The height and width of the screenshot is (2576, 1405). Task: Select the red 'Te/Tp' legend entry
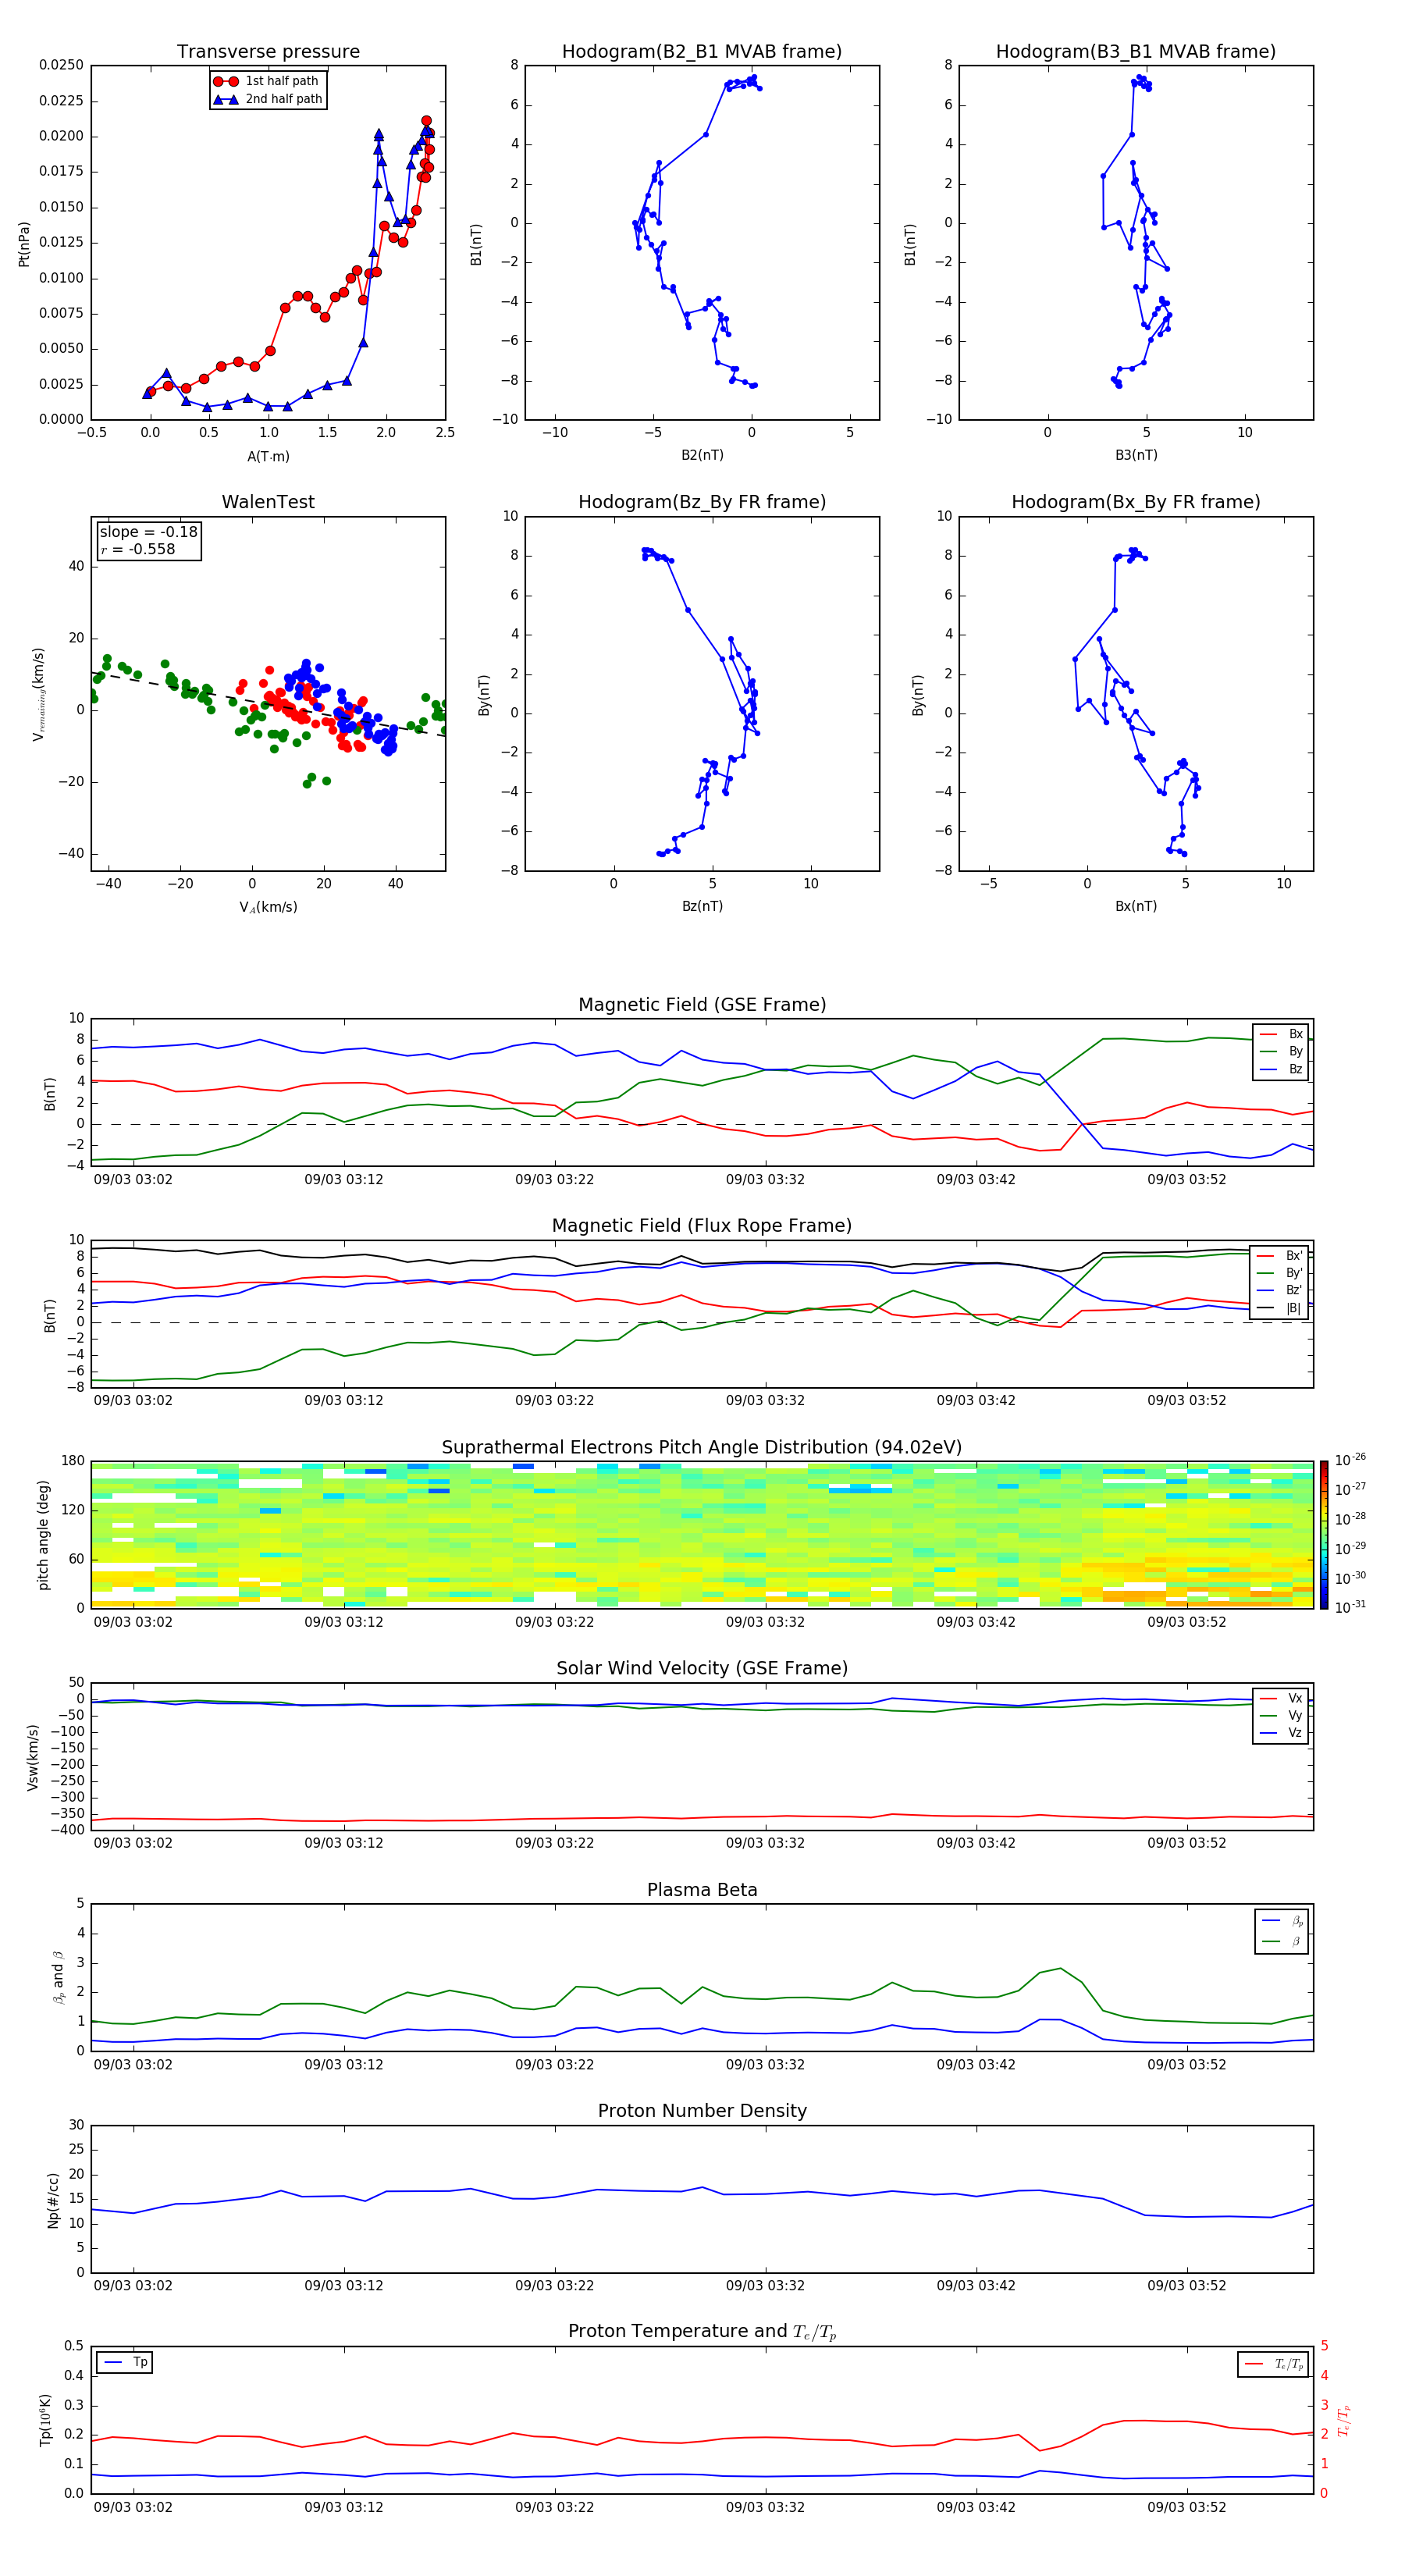point(1274,2365)
